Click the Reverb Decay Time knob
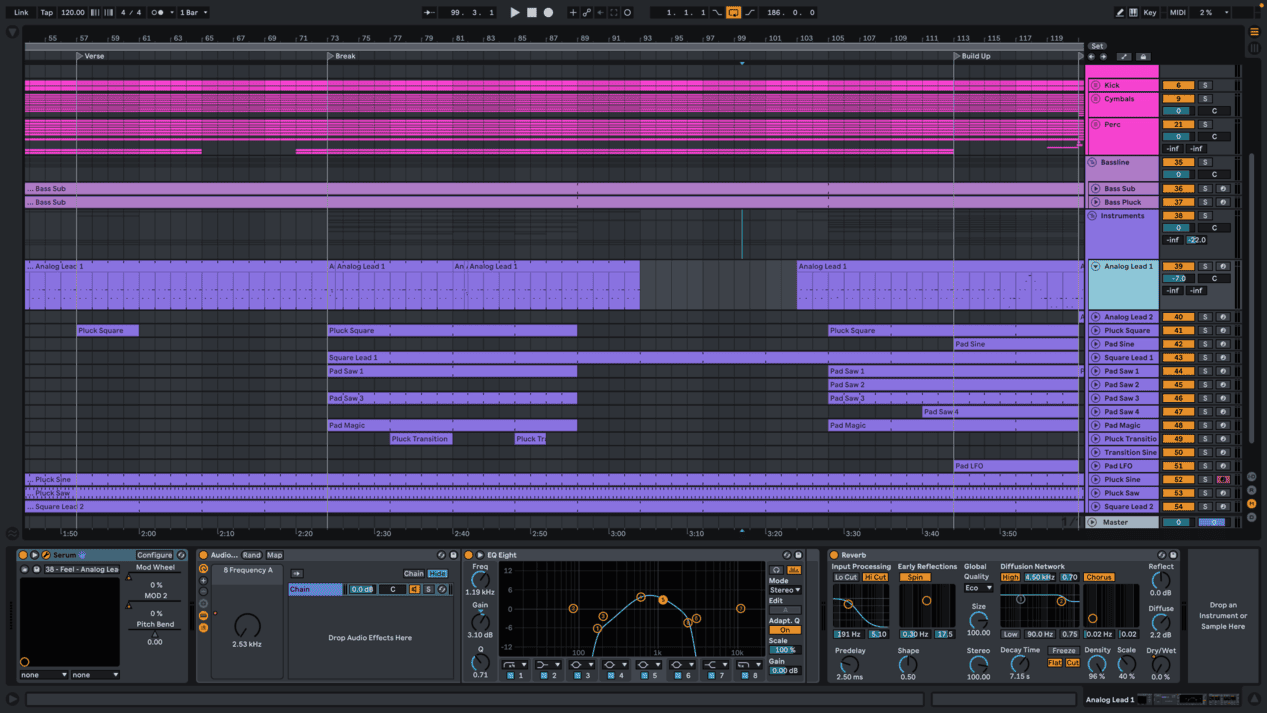This screenshot has width=1267, height=713. pyautogui.click(x=1019, y=663)
